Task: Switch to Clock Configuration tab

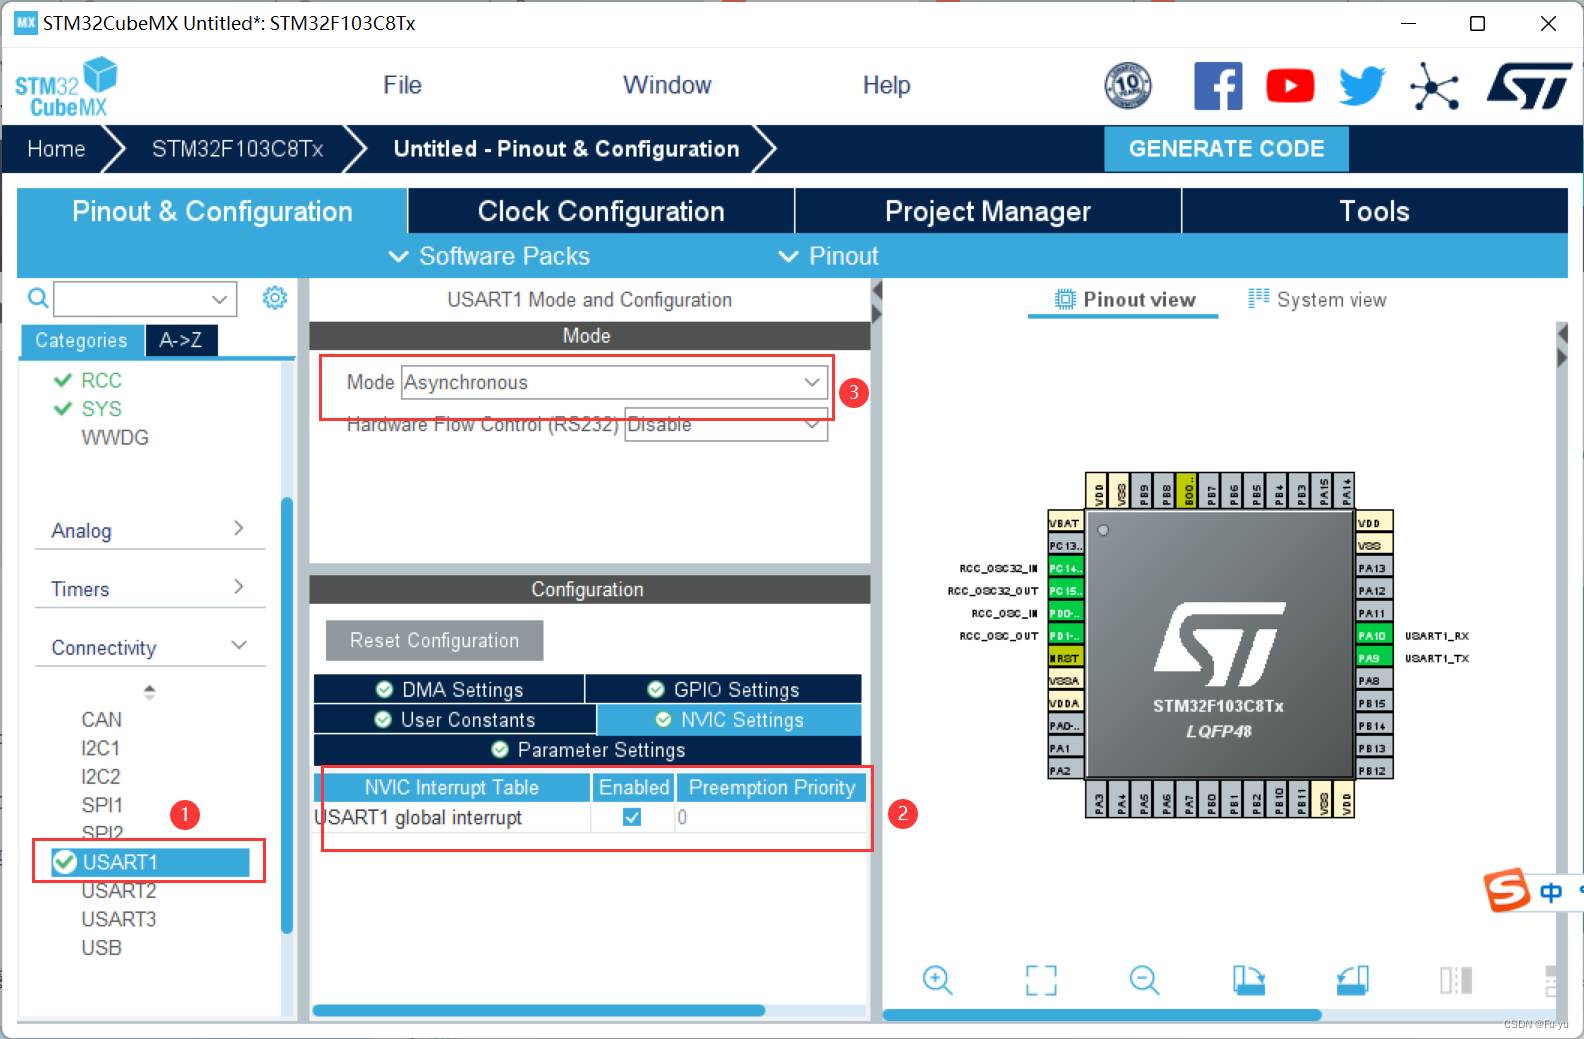Action: tap(601, 211)
